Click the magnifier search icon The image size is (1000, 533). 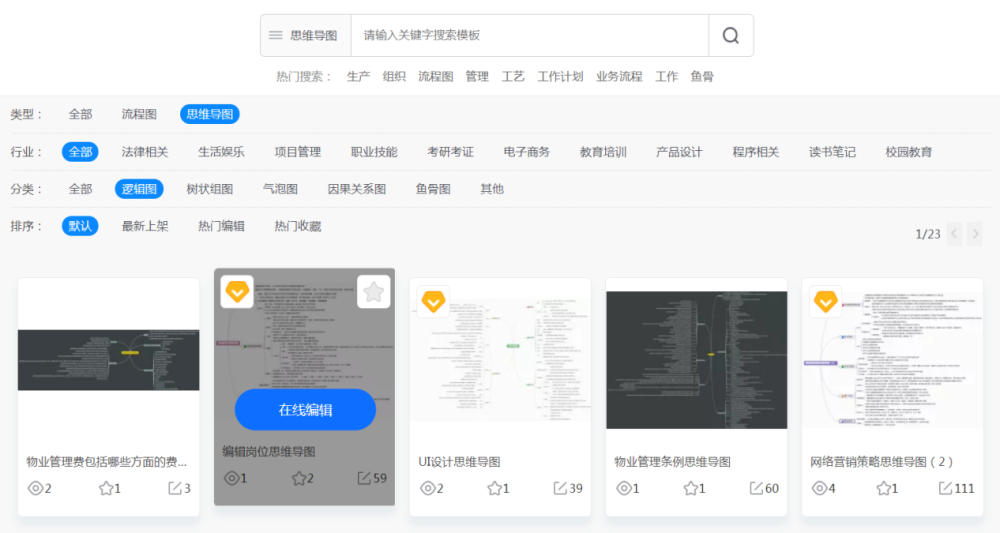coord(731,36)
